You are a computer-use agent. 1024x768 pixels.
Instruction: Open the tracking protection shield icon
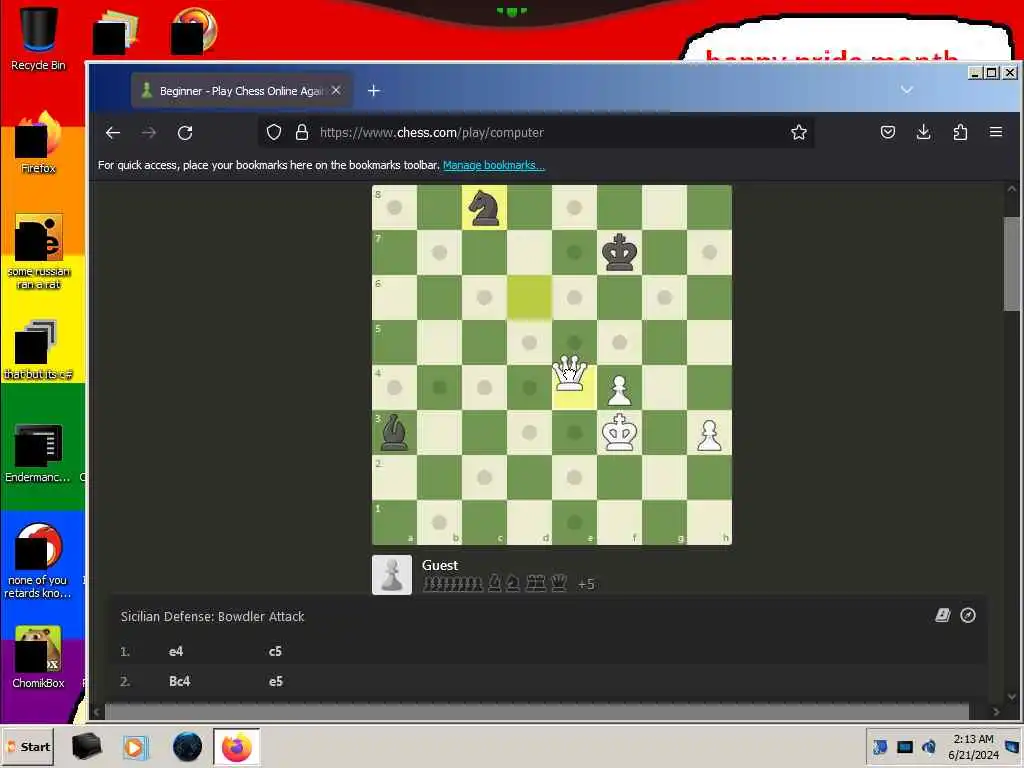coord(274,133)
